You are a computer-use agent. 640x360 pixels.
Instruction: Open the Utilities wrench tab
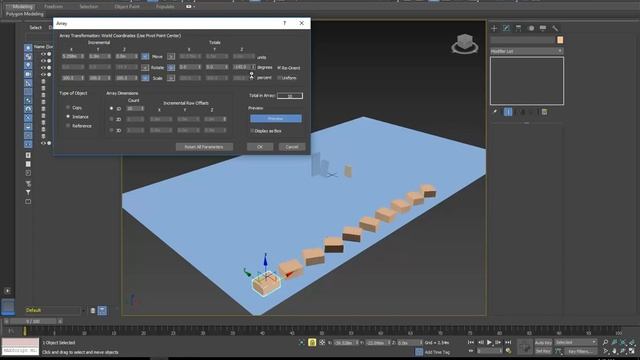[555, 28]
